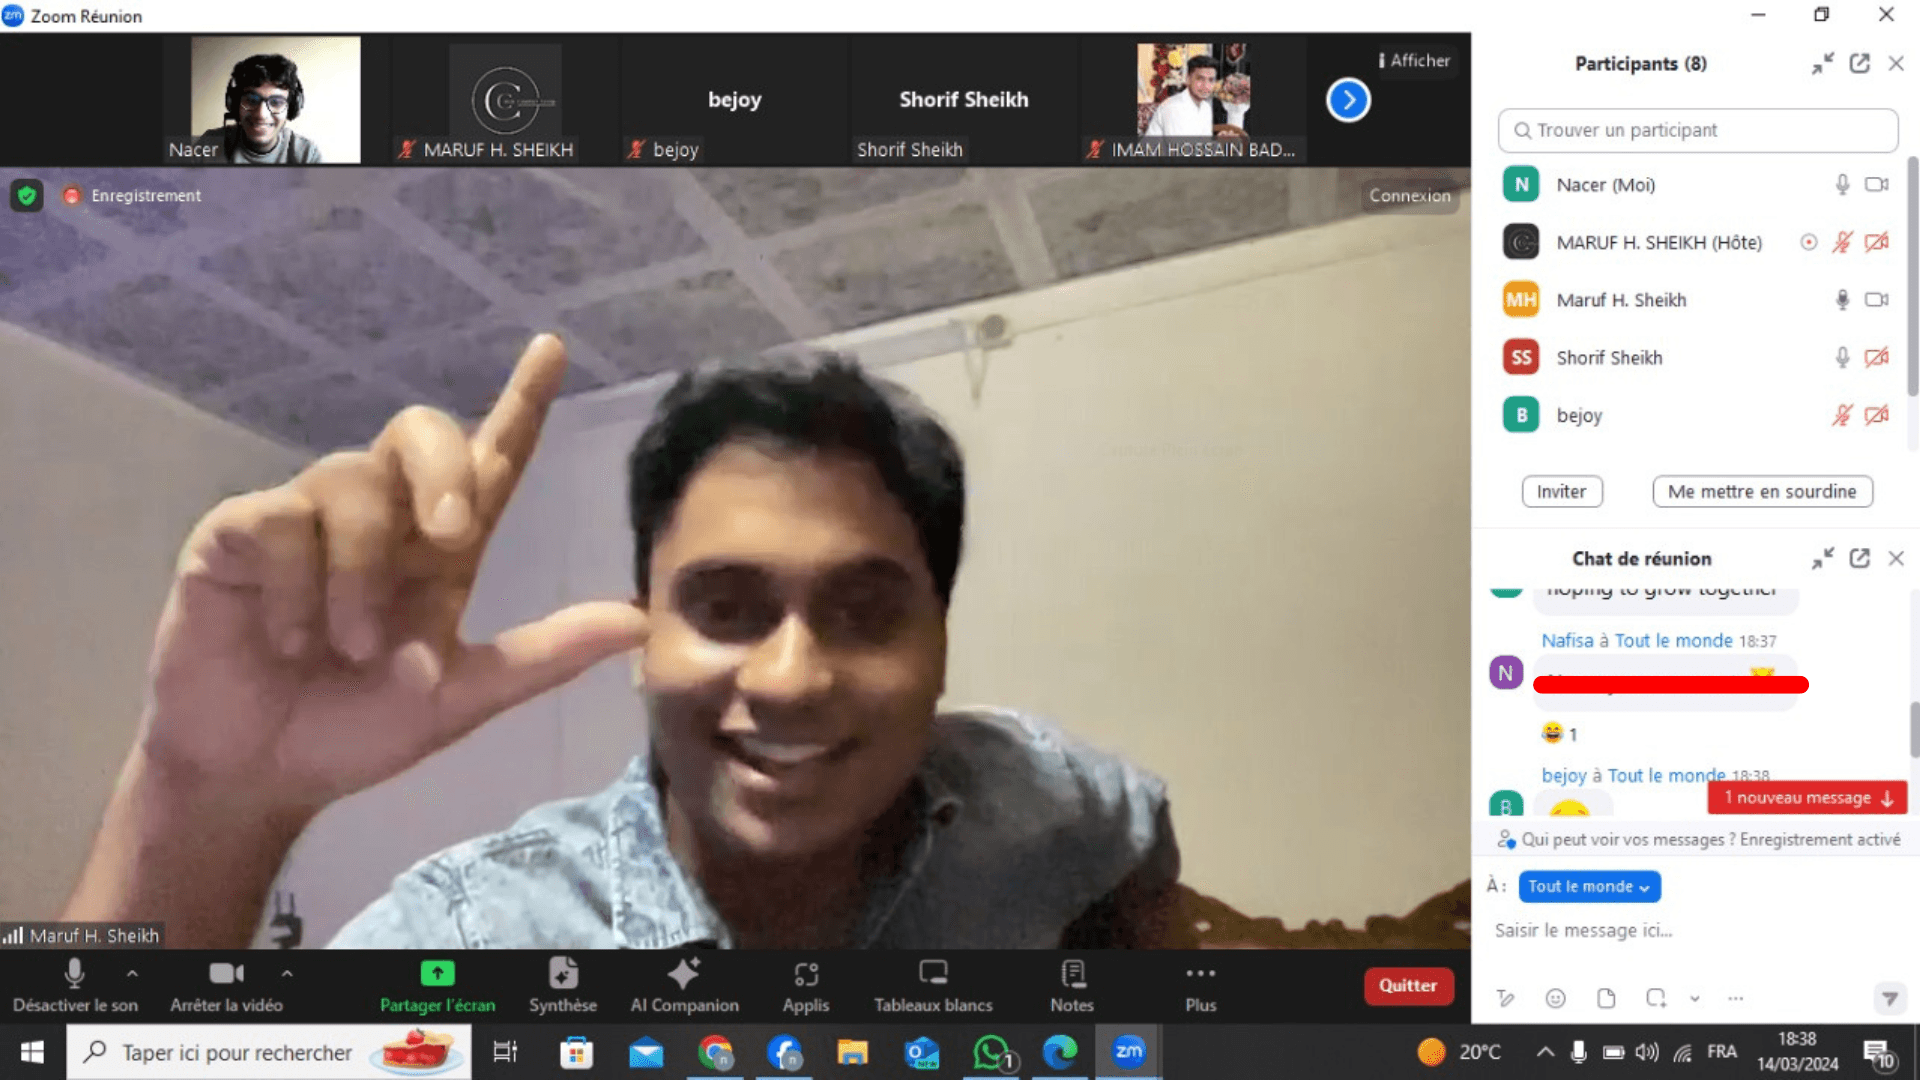Image resolution: width=1920 pixels, height=1080 pixels.
Task: Click the red Quitter button
Action: 1408,985
